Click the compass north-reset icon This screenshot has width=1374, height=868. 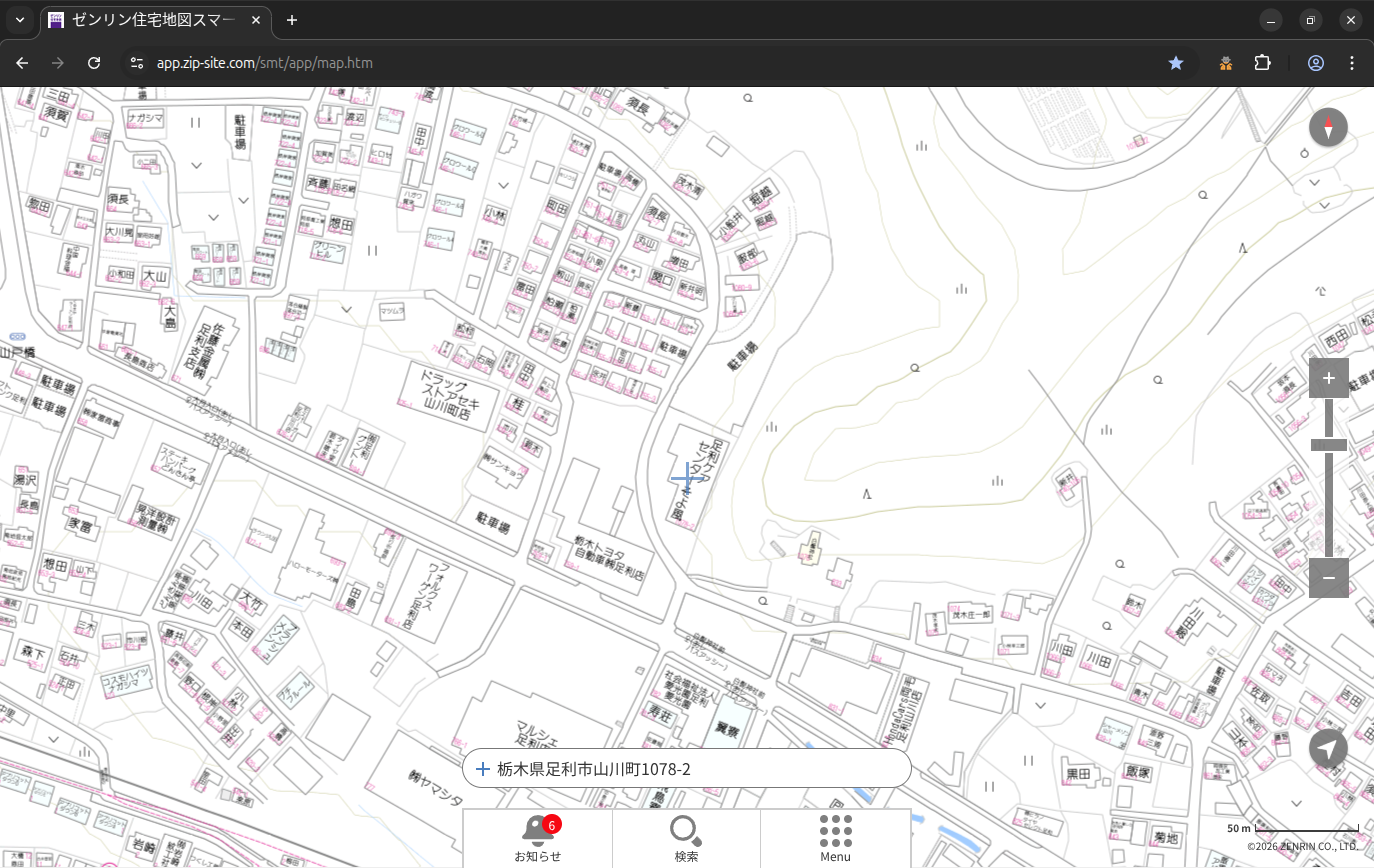(x=1328, y=127)
